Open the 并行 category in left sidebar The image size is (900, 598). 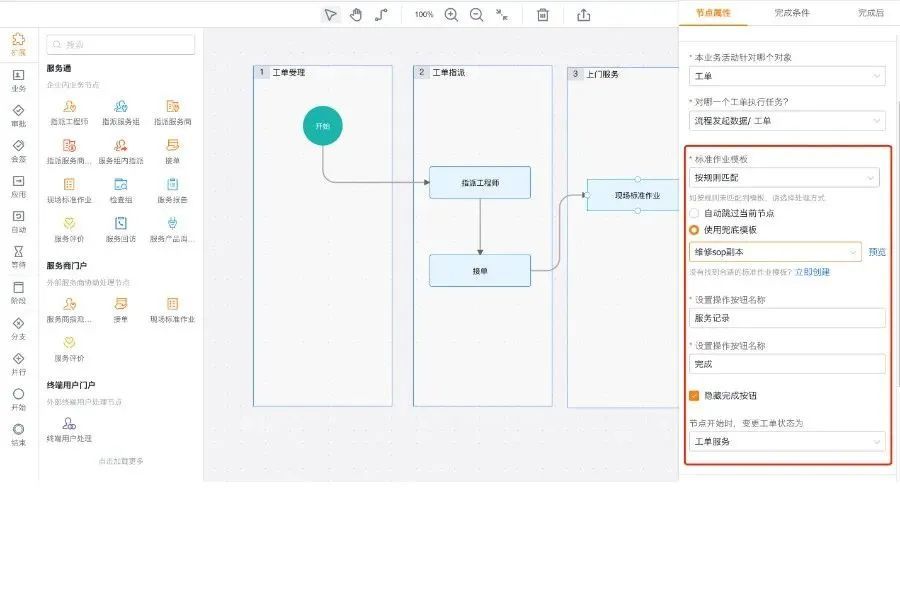[18, 364]
